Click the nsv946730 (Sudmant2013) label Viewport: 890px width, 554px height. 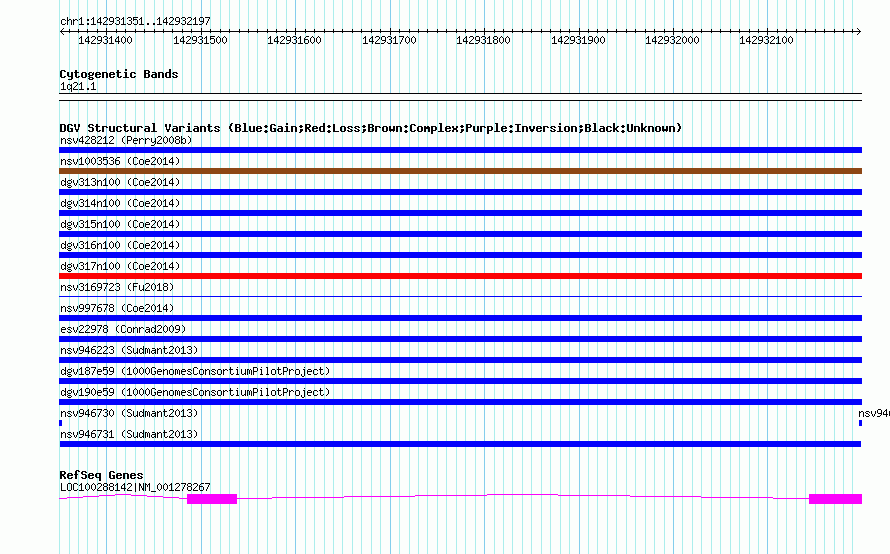[x=129, y=413]
